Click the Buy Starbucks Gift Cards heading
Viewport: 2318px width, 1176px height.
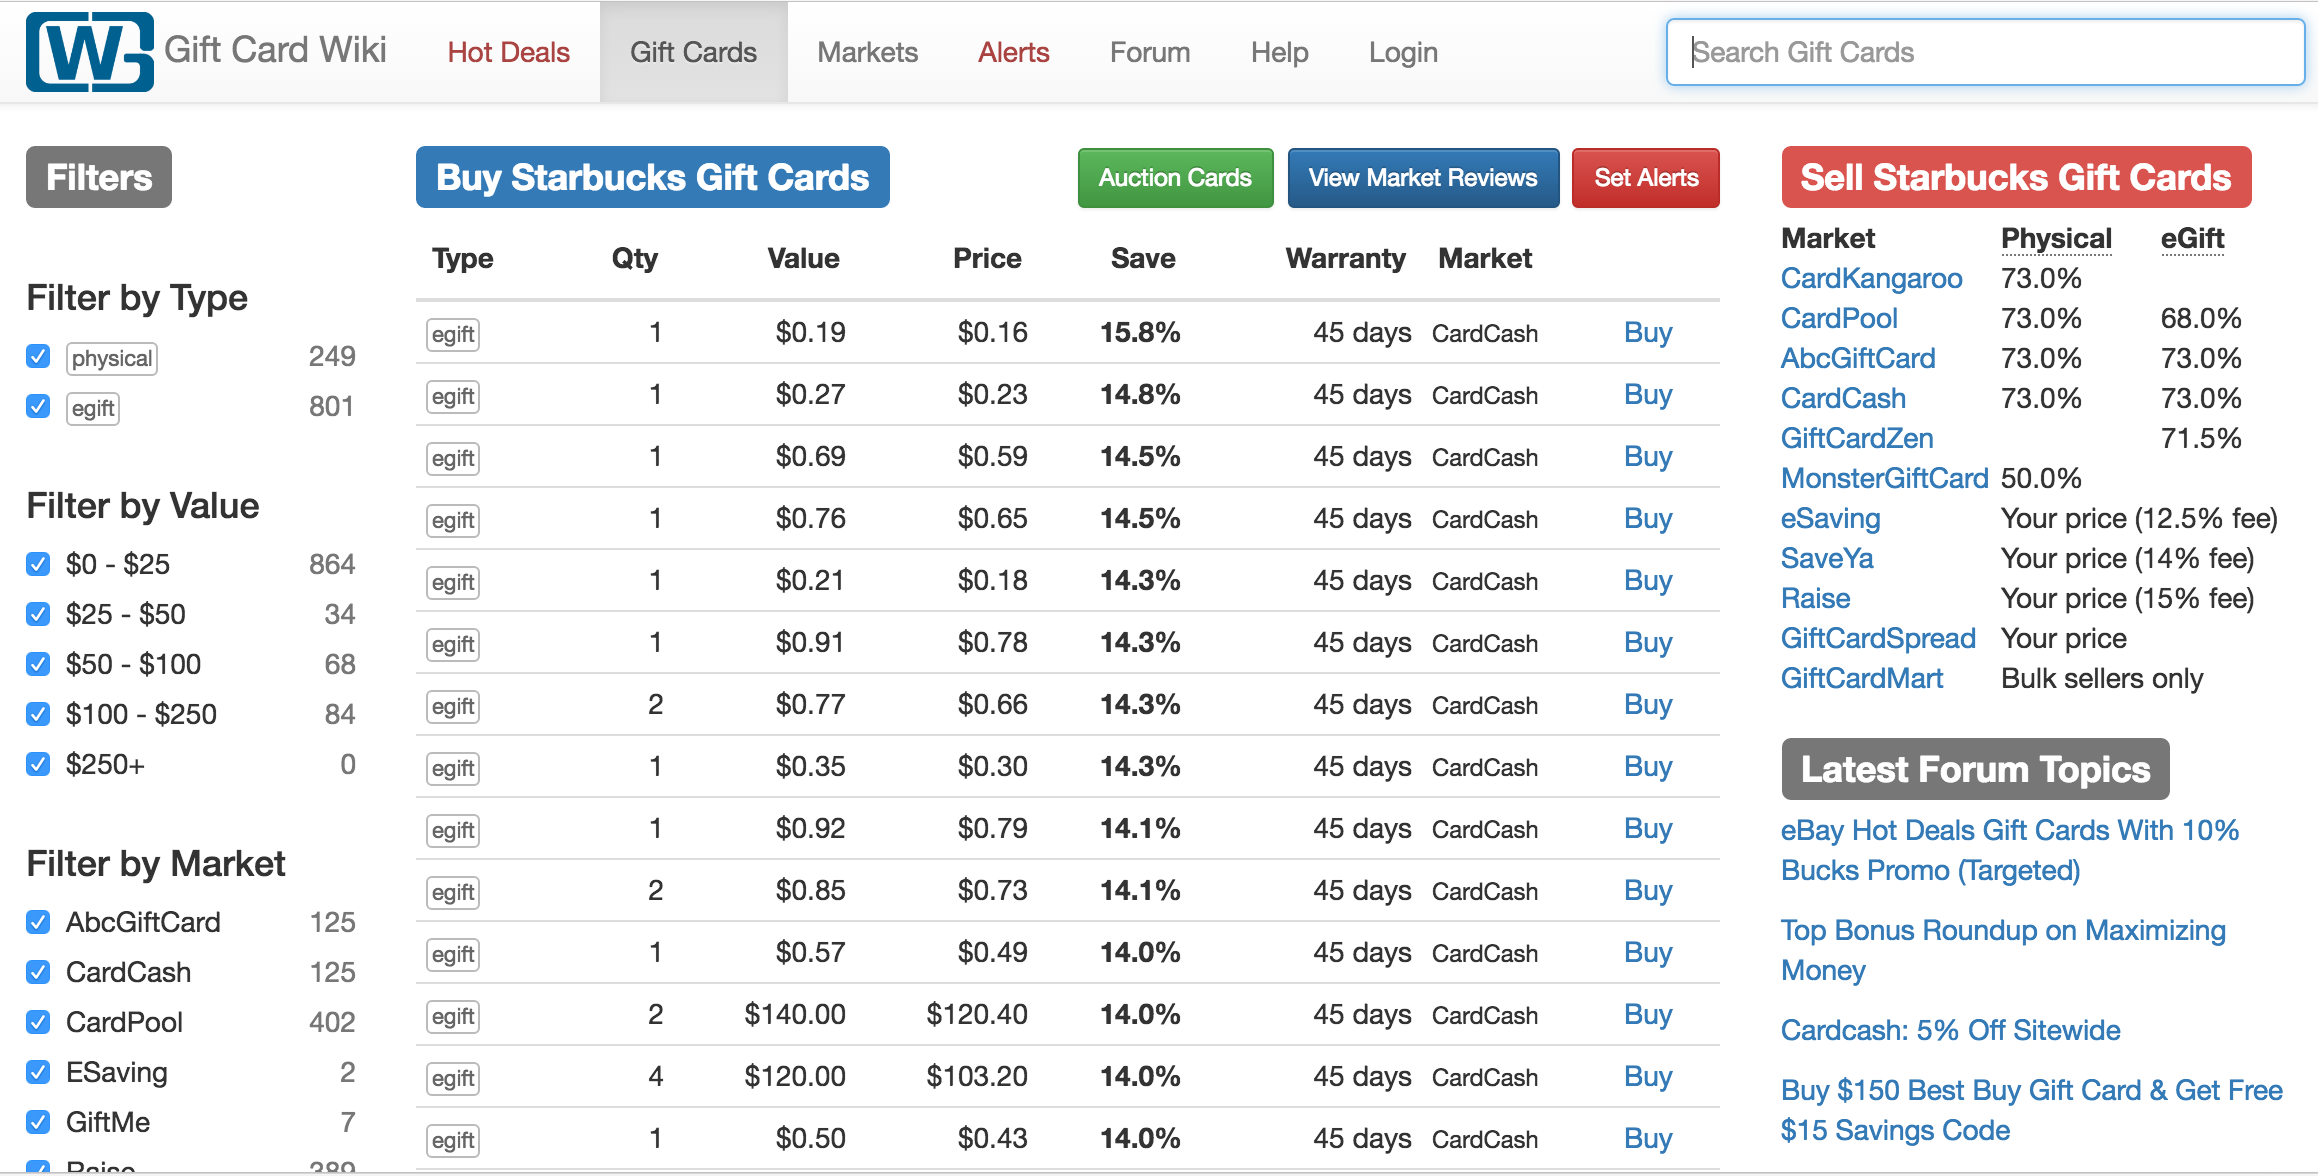652,177
